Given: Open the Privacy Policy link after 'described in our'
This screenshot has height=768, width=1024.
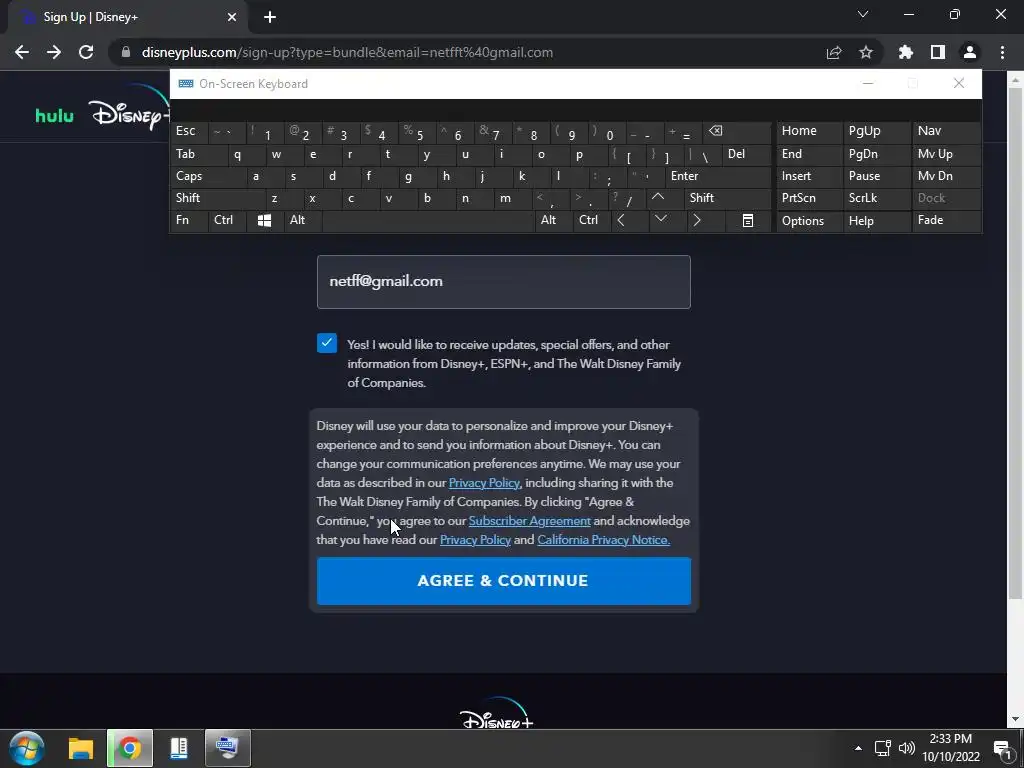Looking at the screenshot, I should [484, 483].
